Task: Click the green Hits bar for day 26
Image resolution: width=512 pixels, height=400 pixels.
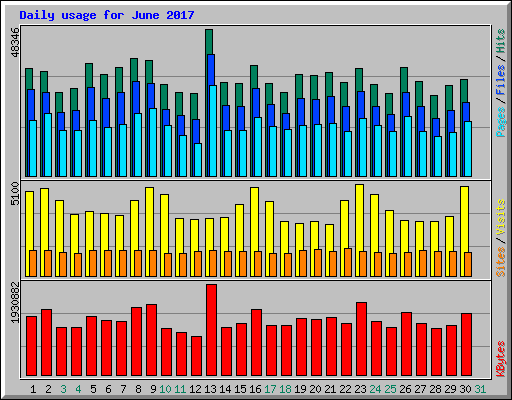Action: [404, 80]
